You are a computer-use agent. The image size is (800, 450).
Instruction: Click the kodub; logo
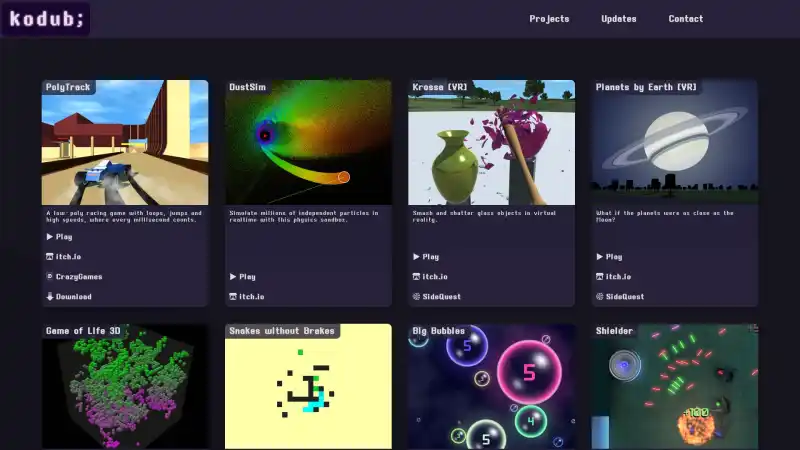coord(45,19)
